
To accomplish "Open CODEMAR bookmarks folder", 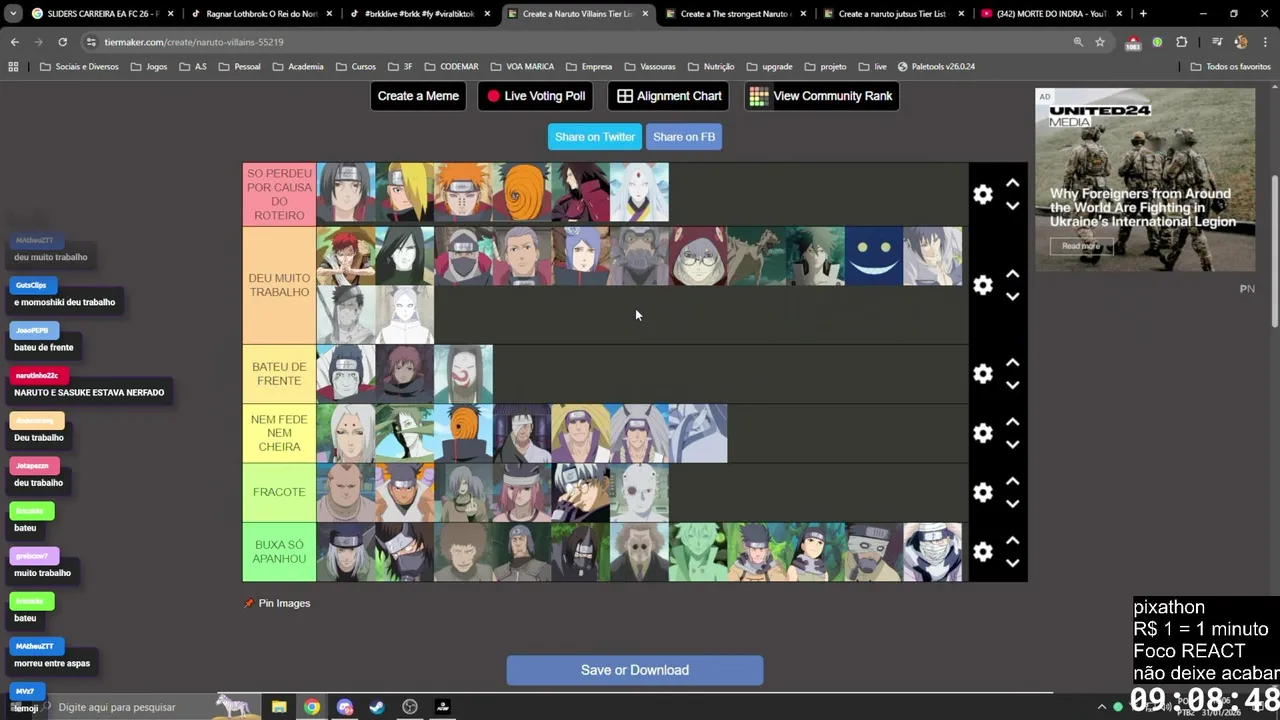I will [x=451, y=67].
